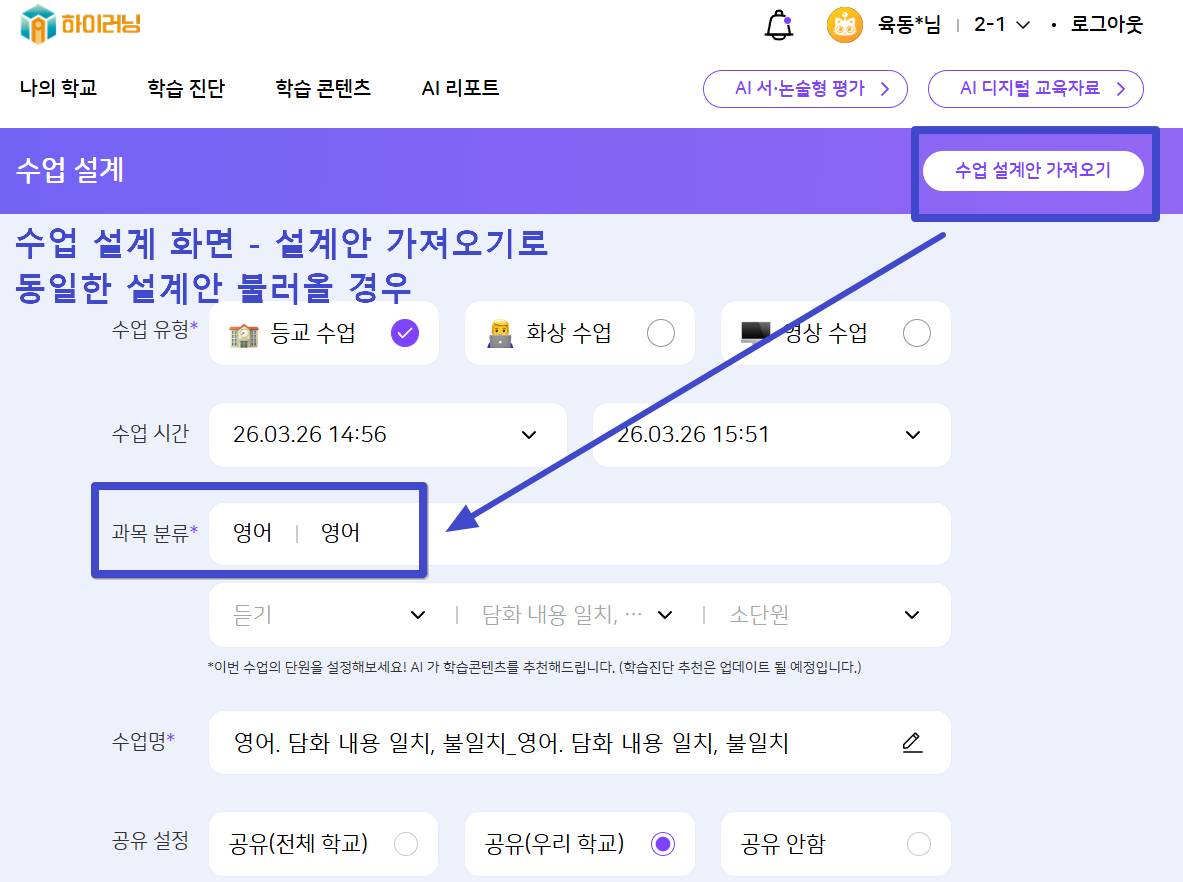Go to the AI 리포트 menu

pos(460,88)
